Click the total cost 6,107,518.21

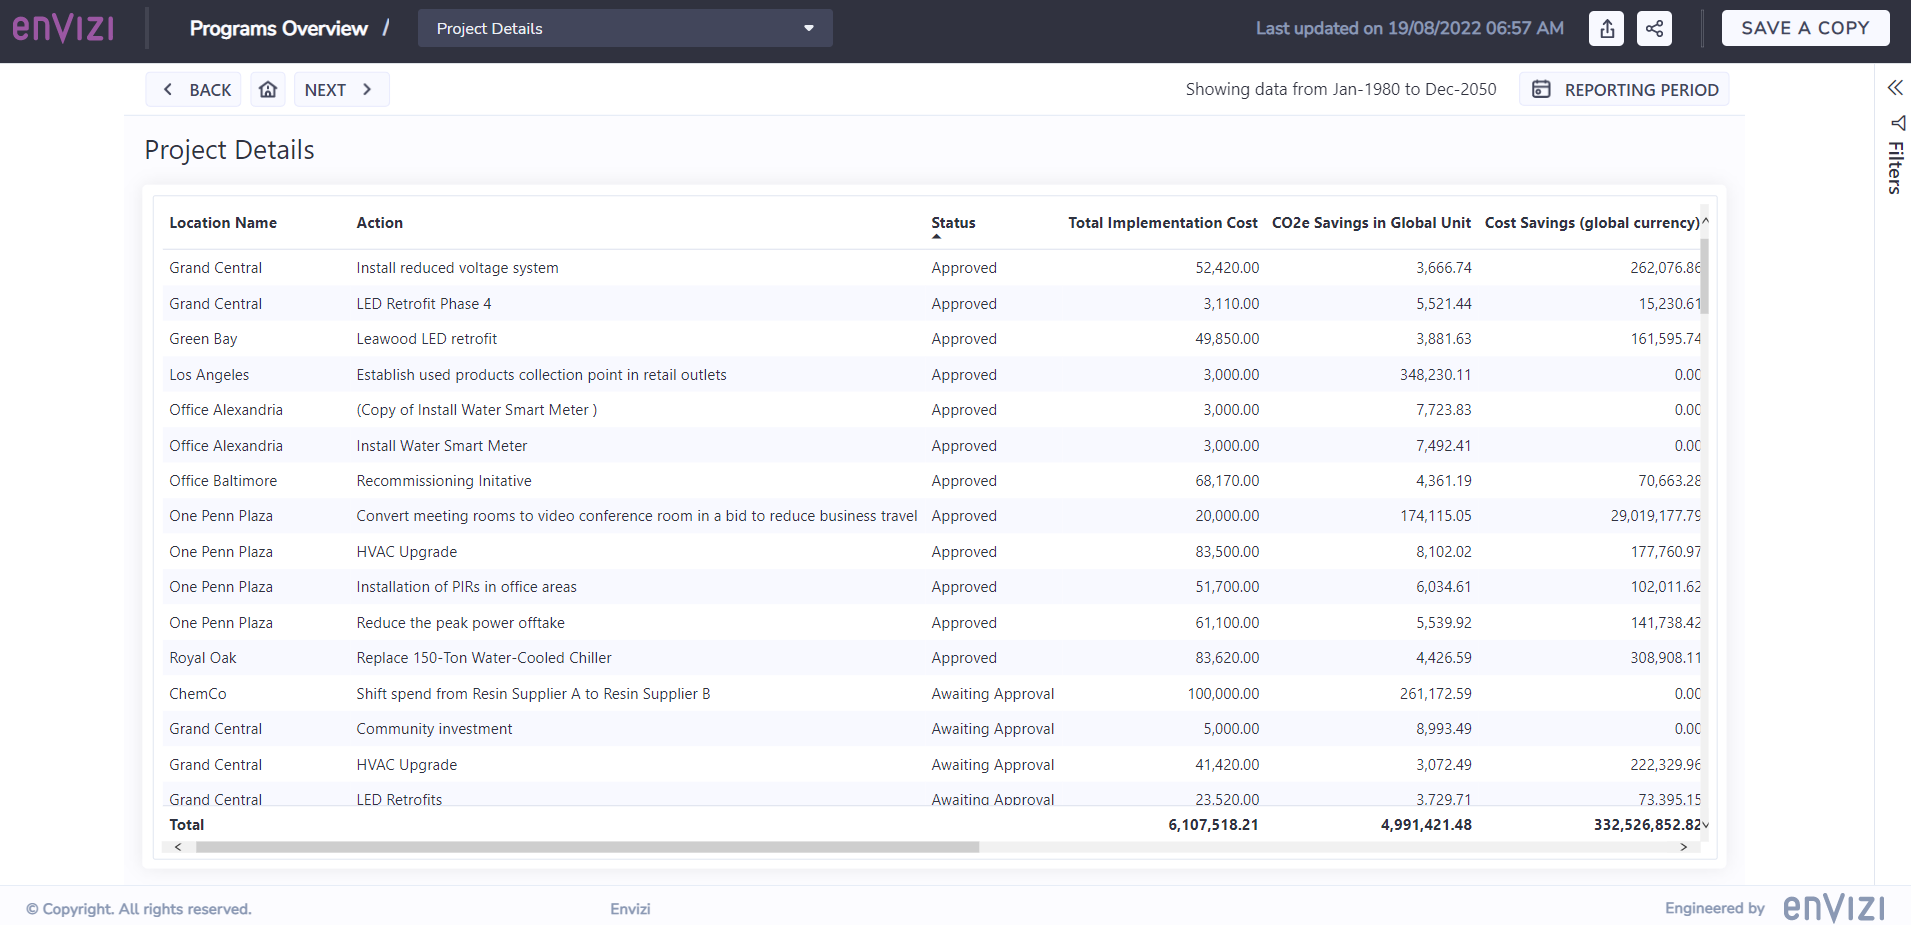click(1213, 825)
